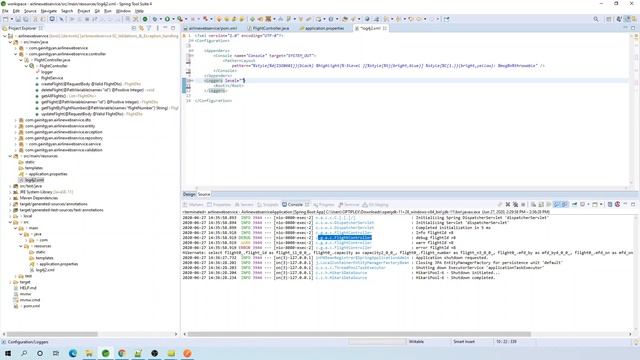Open the Project menu
The height and width of the screenshot is (360, 640).
click(84, 11)
